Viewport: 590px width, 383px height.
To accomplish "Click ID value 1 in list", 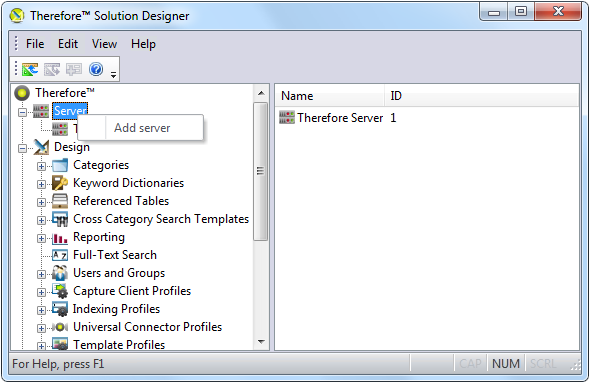I will (393, 118).
